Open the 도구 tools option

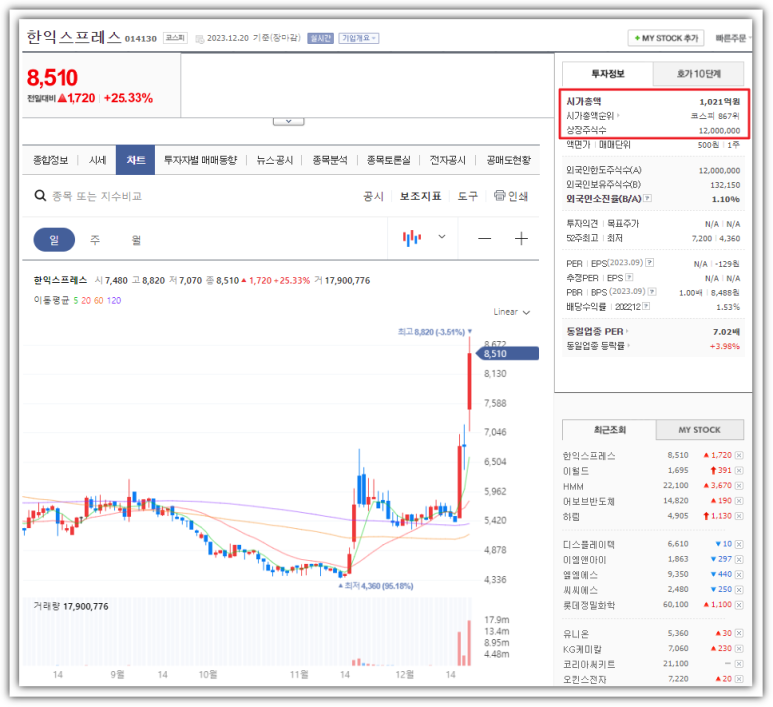(x=467, y=196)
